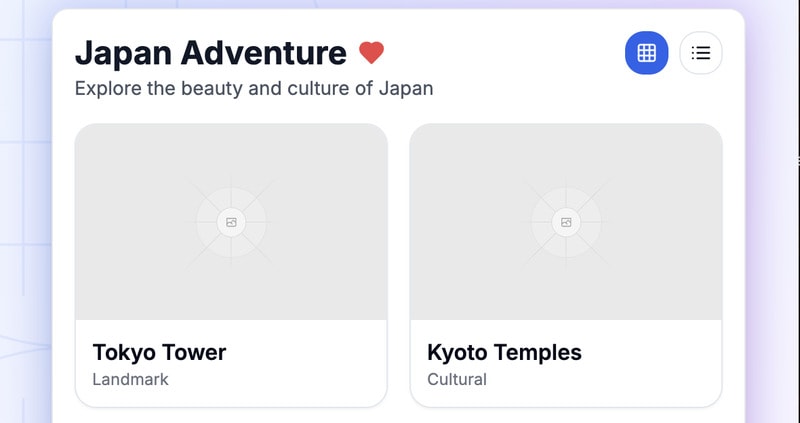Select the Japan Adventure heading
800x423 pixels.
pos(211,53)
